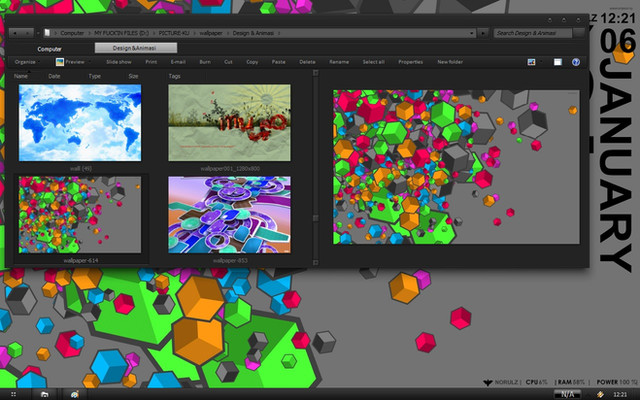Open the address bar history dropdown
The height and width of the screenshot is (400, 640).
pyautogui.click(x=471, y=33)
